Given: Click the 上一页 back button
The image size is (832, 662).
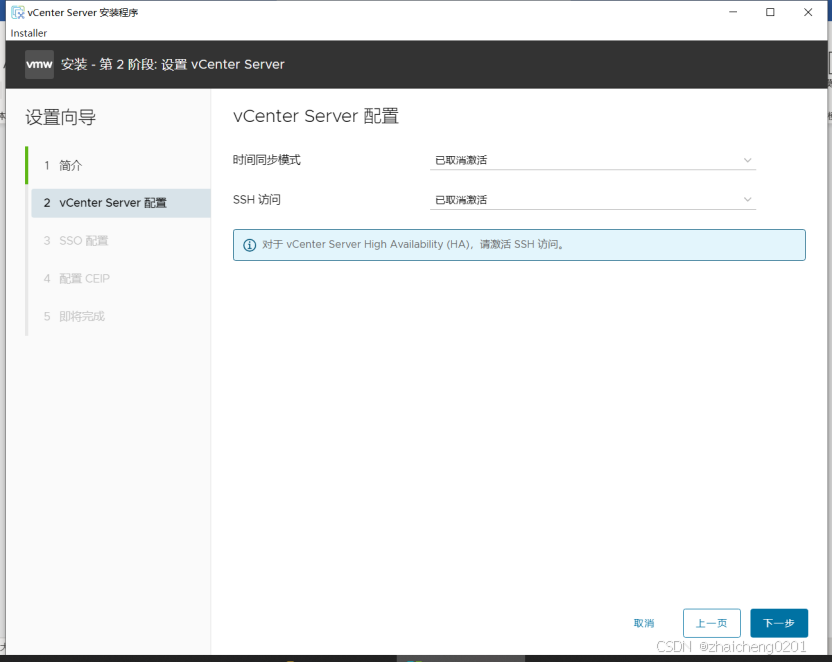Looking at the screenshot, I should point(712,623).
